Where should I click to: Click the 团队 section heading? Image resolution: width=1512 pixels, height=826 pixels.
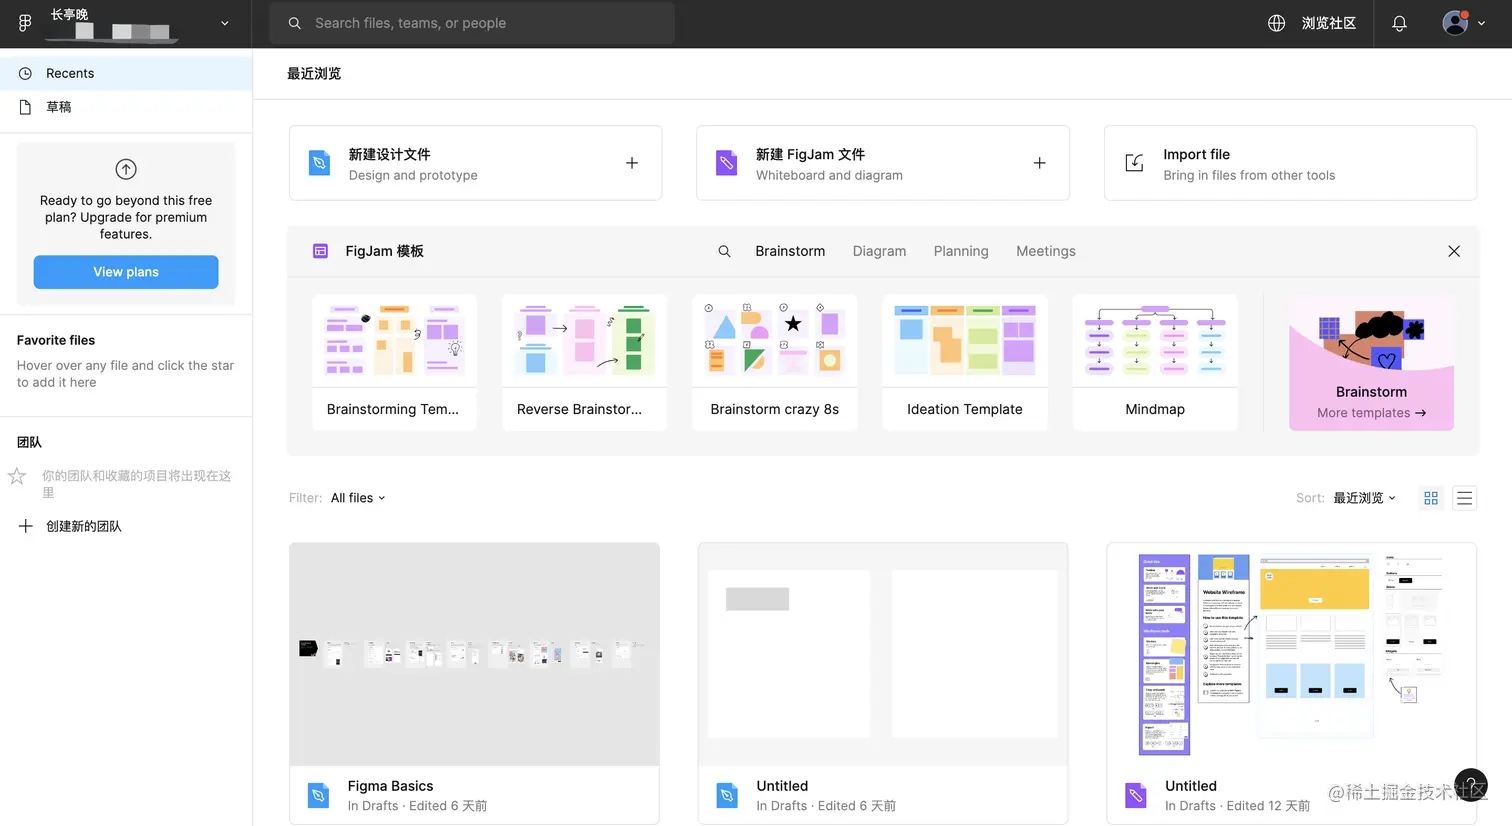click(x=29, y=442)
